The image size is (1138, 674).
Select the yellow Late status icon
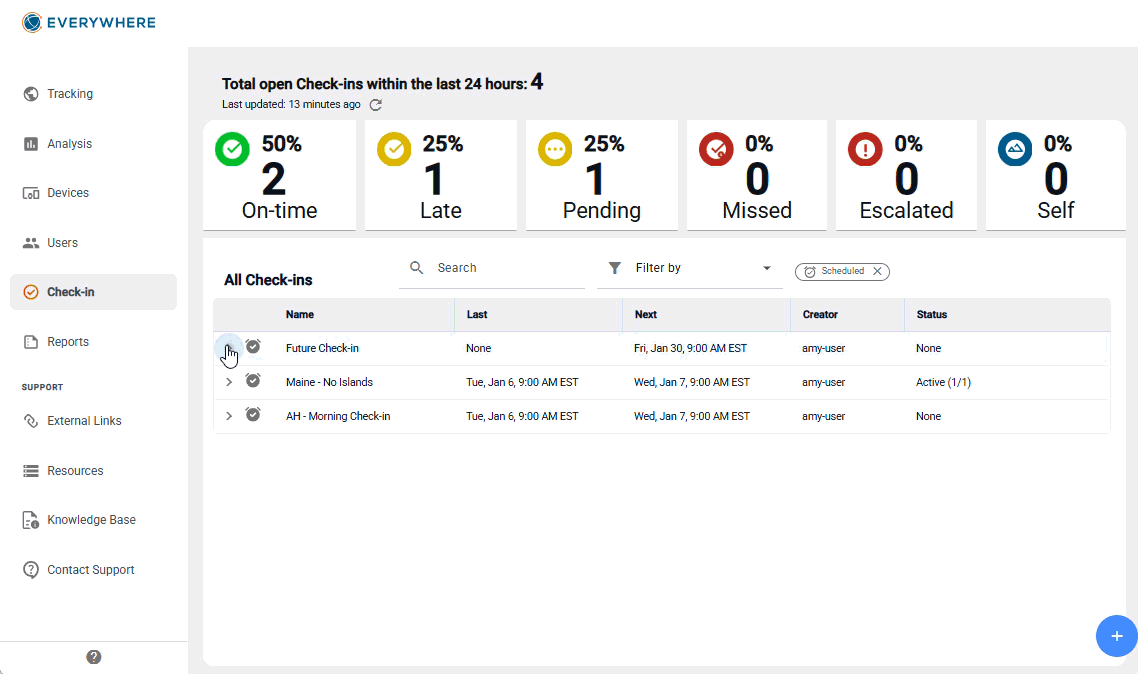click(x=394, y=149)
